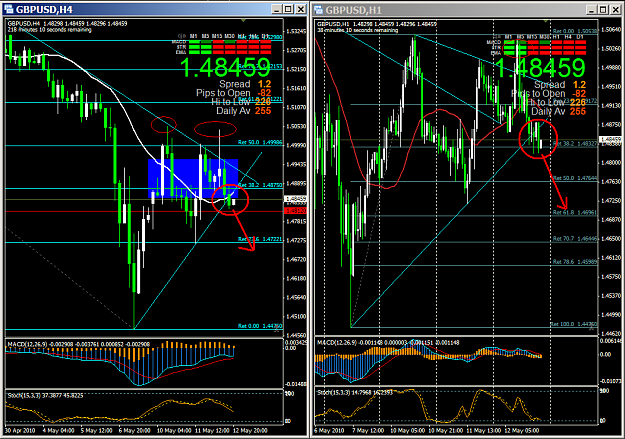Screen dimensions: 625x439
Task: Click the chart shift triangle in H1 chart
Action: tap(546, 20)
